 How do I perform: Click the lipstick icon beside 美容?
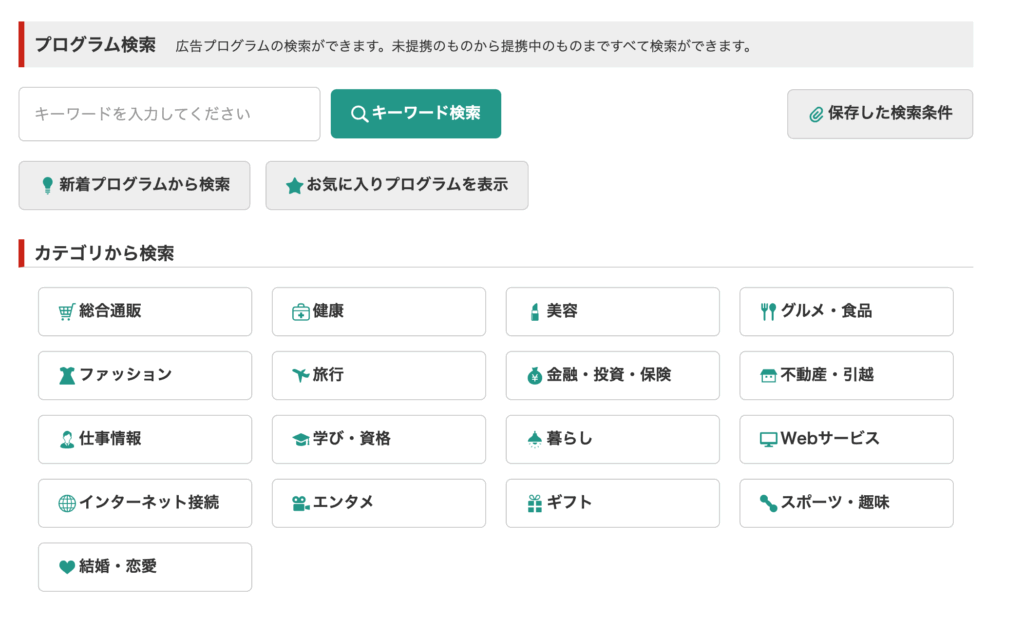(534, 312)
